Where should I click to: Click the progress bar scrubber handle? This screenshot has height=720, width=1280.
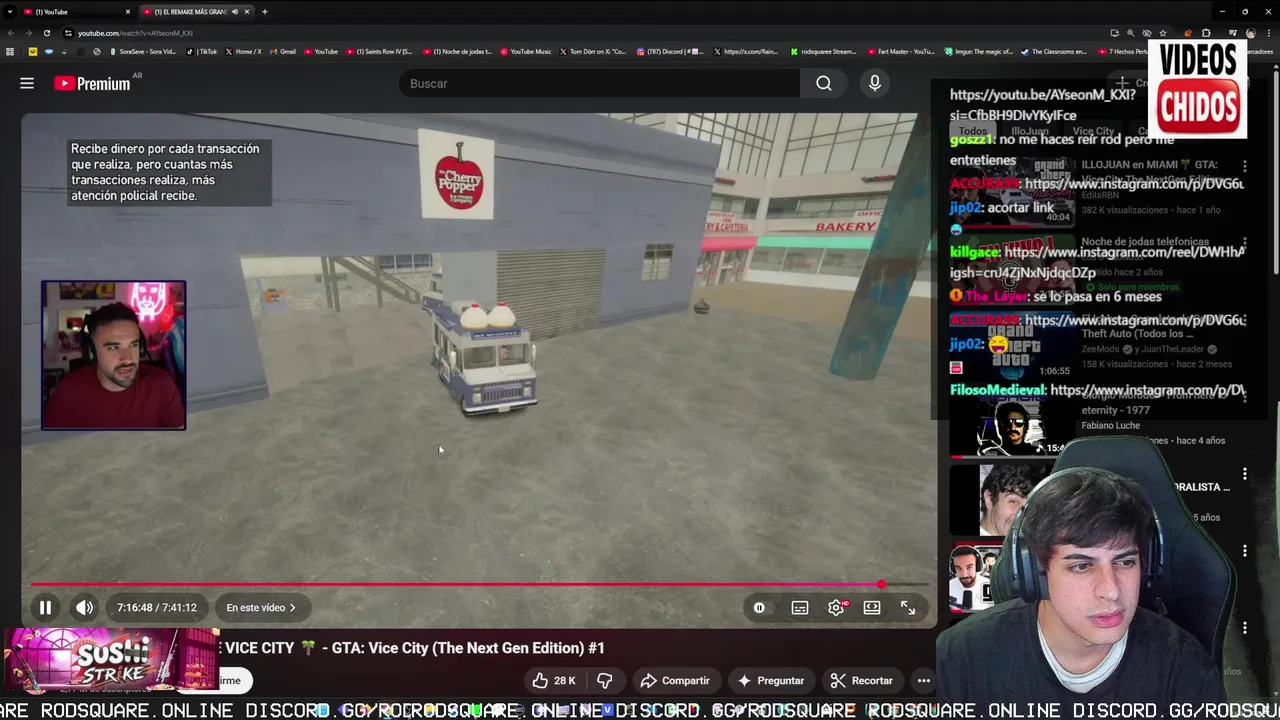tap(881, 584)
